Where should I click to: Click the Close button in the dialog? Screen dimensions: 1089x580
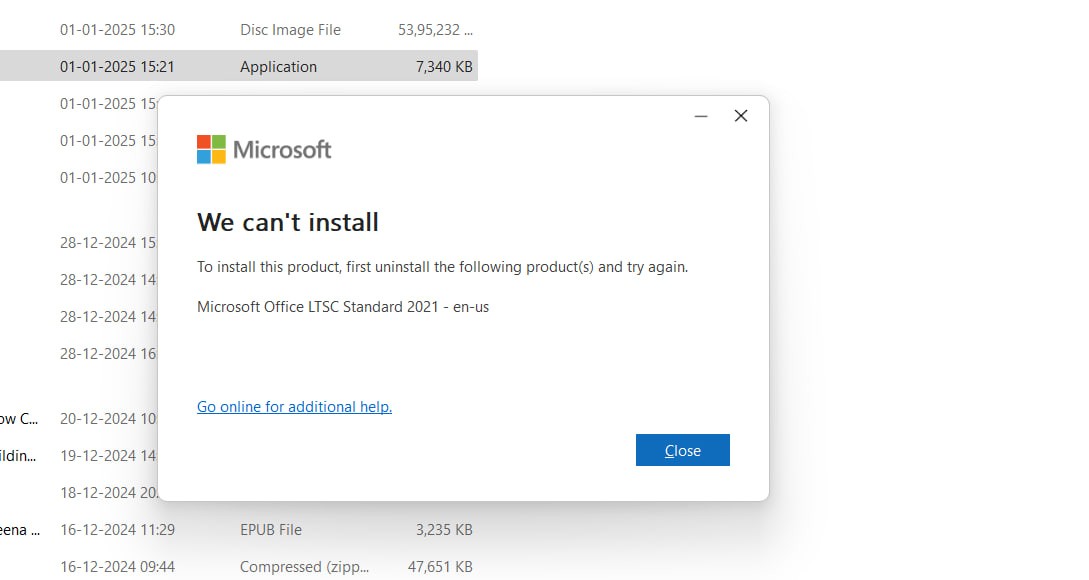click(683, 450)
